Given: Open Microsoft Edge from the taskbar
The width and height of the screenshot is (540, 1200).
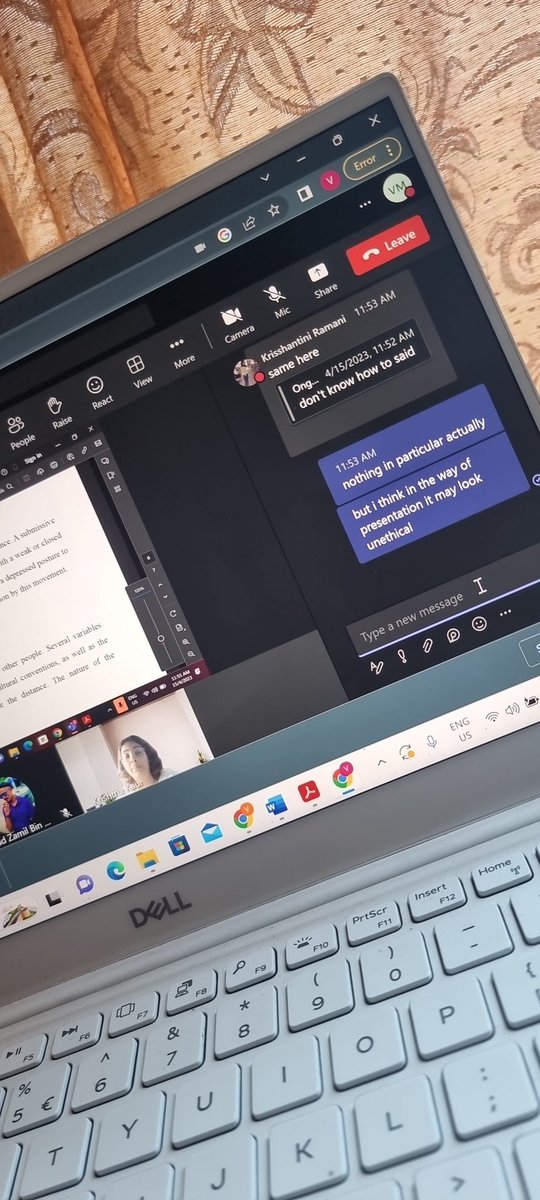Looking at the screenshot, I should [x=116, y=871].
